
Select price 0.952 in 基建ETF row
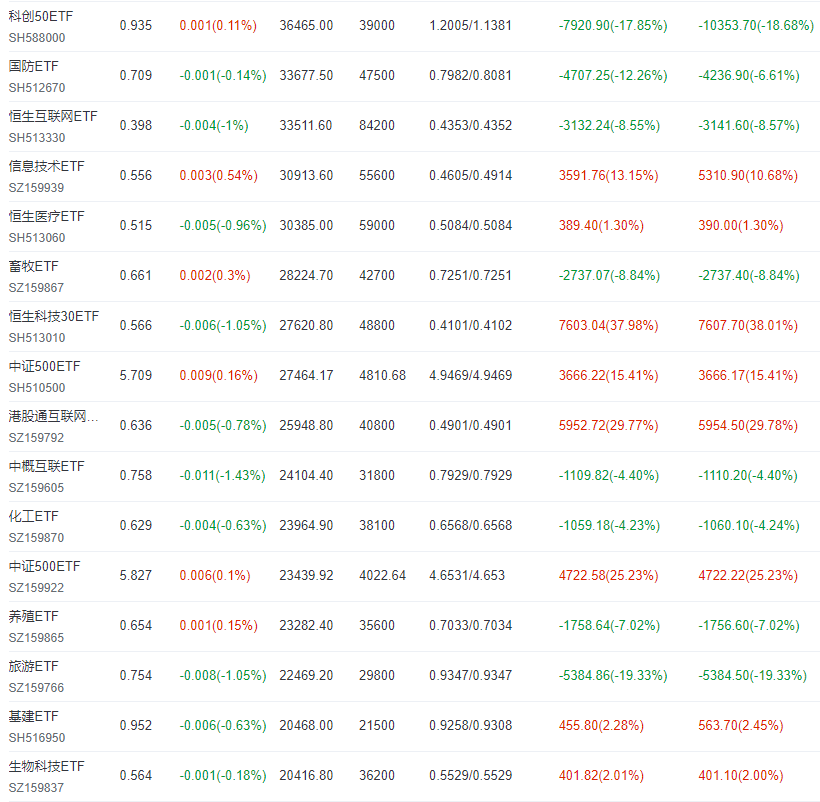click(x=136, y=726)
